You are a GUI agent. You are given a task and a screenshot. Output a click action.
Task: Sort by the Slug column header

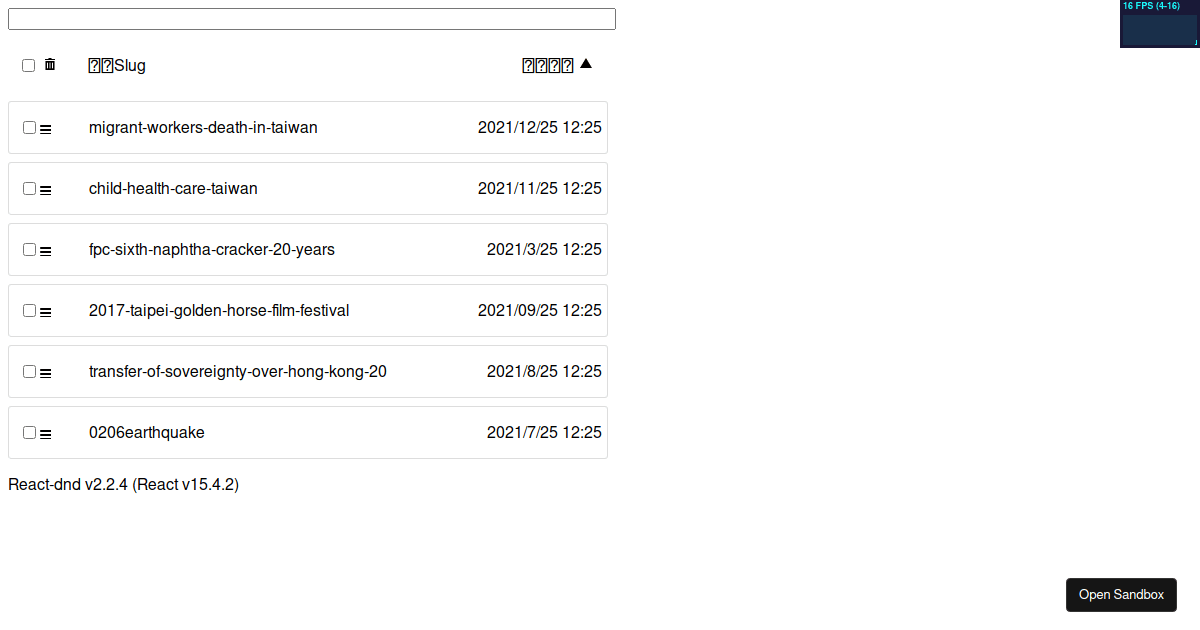click(x=117, y=66)
